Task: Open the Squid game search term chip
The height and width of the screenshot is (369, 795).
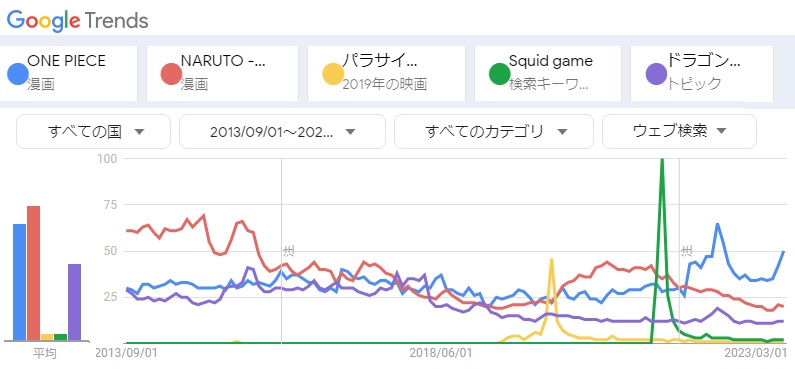Action: pos(548,73)
